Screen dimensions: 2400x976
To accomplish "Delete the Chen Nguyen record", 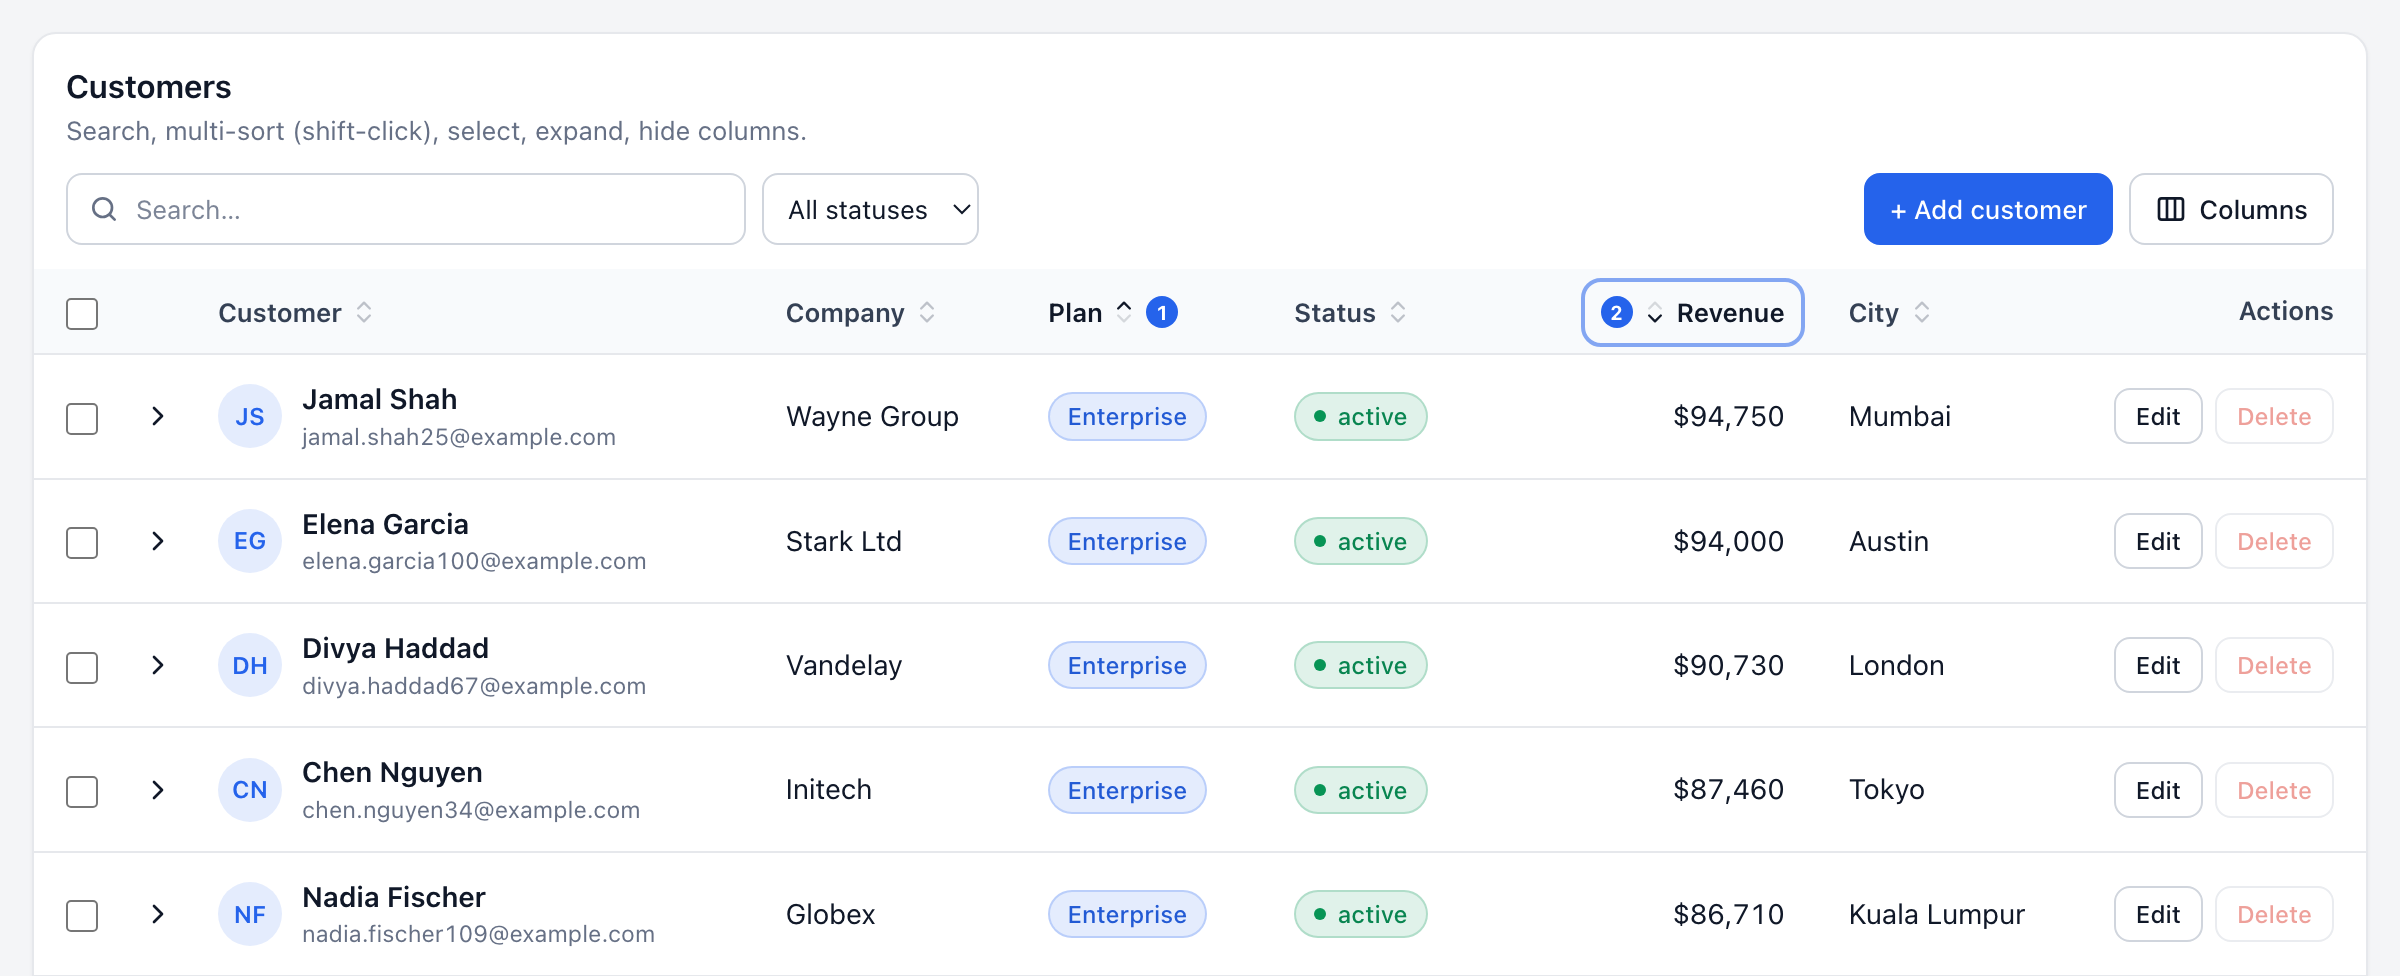I will [x=2274, y=790].
